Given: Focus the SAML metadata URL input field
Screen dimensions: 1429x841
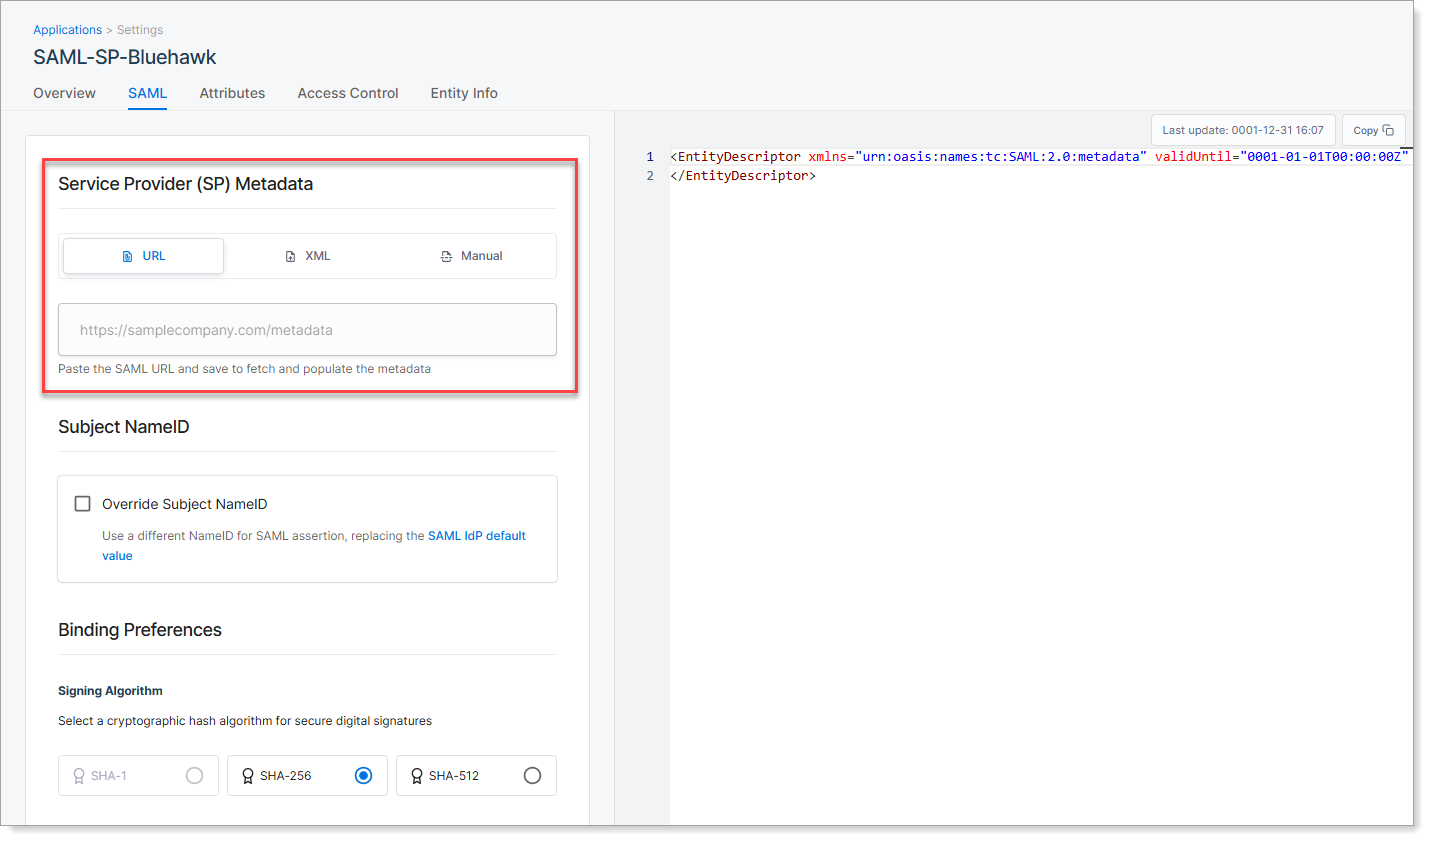Looking at the screenshot, I should [x=307, y=329].
